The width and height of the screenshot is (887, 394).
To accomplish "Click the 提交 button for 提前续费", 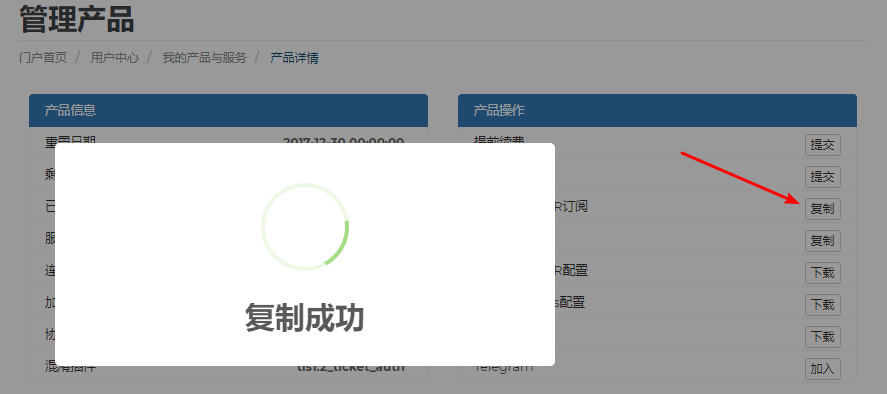I will point(823,145).
